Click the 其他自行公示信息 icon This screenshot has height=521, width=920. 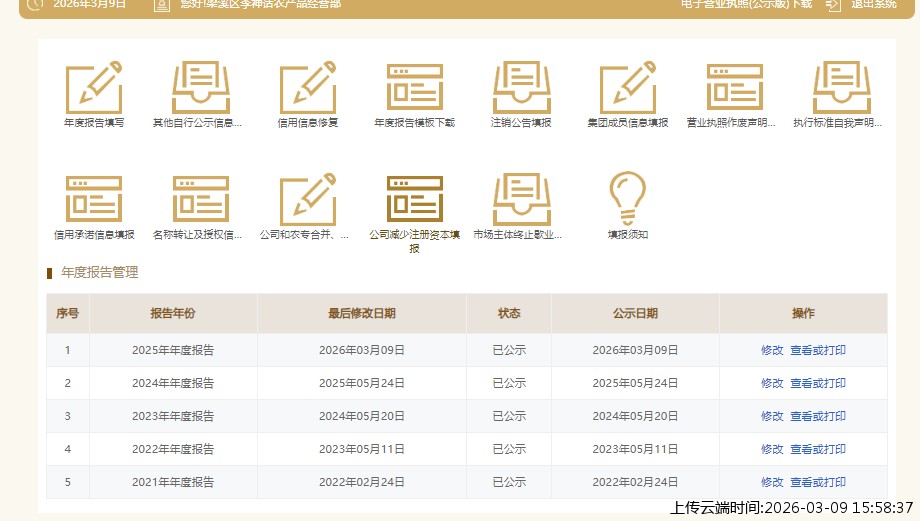click(200, 88)
